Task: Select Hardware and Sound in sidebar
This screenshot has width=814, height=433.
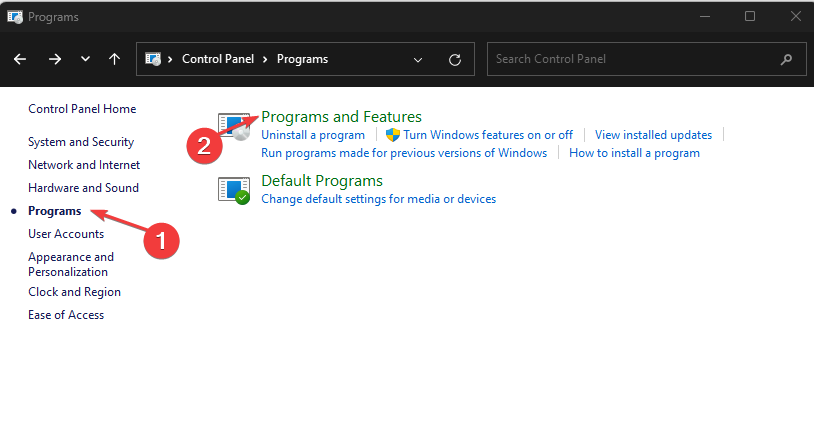Action: click(83, 188)
